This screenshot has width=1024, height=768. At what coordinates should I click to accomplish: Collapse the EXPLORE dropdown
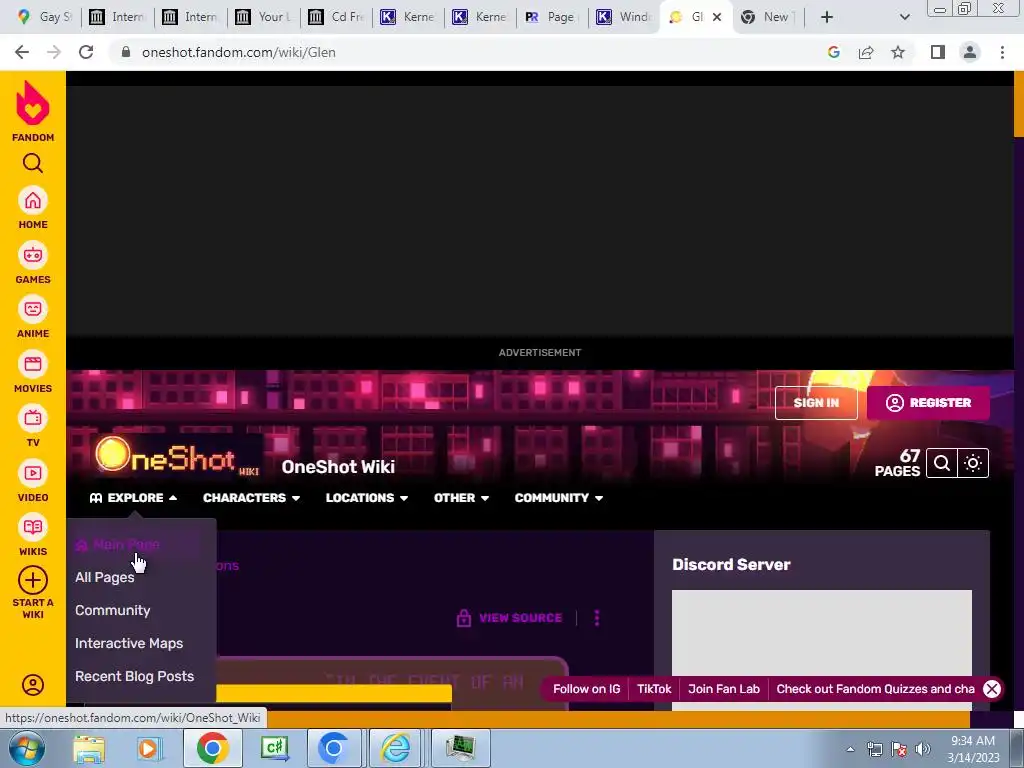click(133, 498)
